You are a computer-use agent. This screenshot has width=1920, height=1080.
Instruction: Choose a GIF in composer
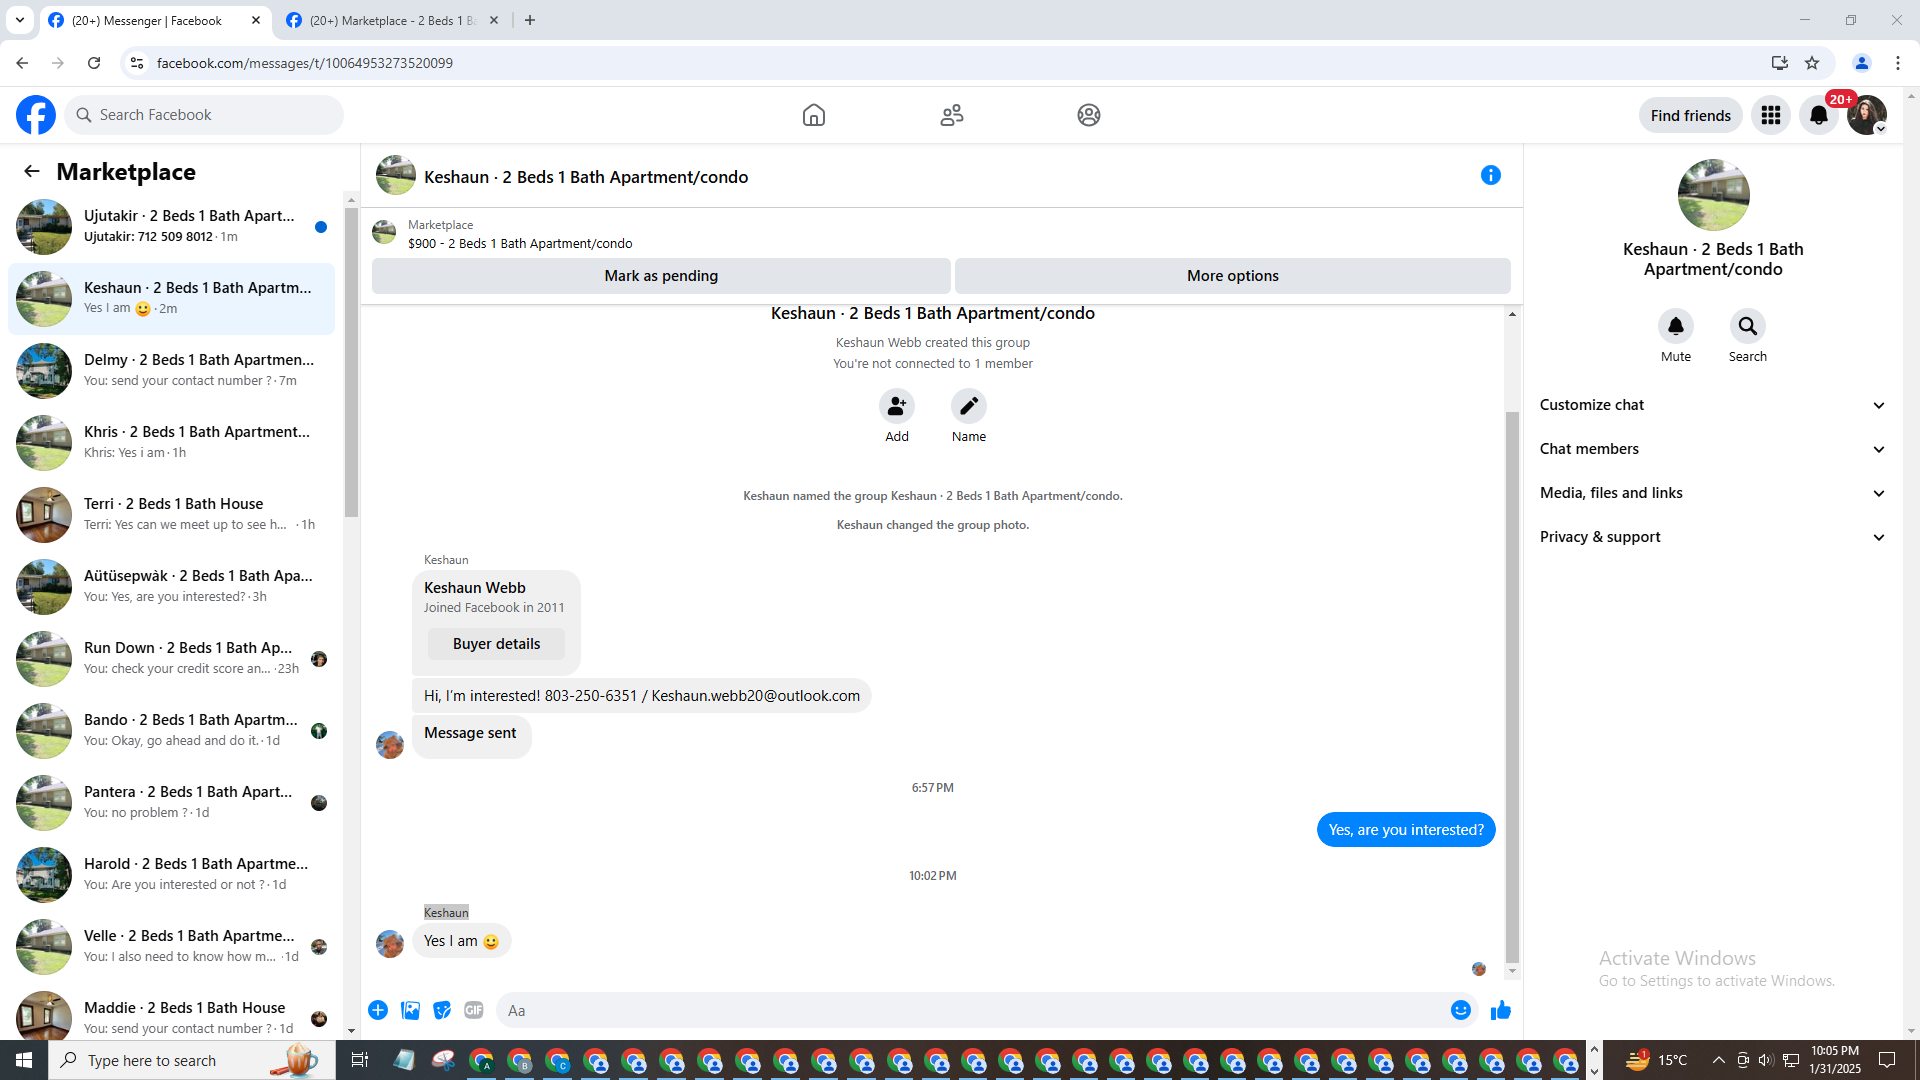(474, 1010)
